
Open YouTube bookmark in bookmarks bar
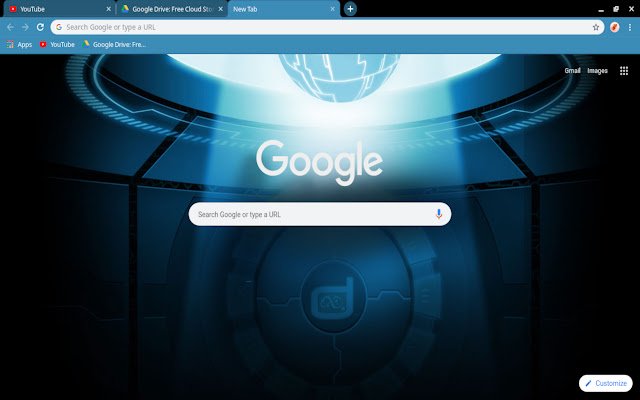[x=57, y=44]
